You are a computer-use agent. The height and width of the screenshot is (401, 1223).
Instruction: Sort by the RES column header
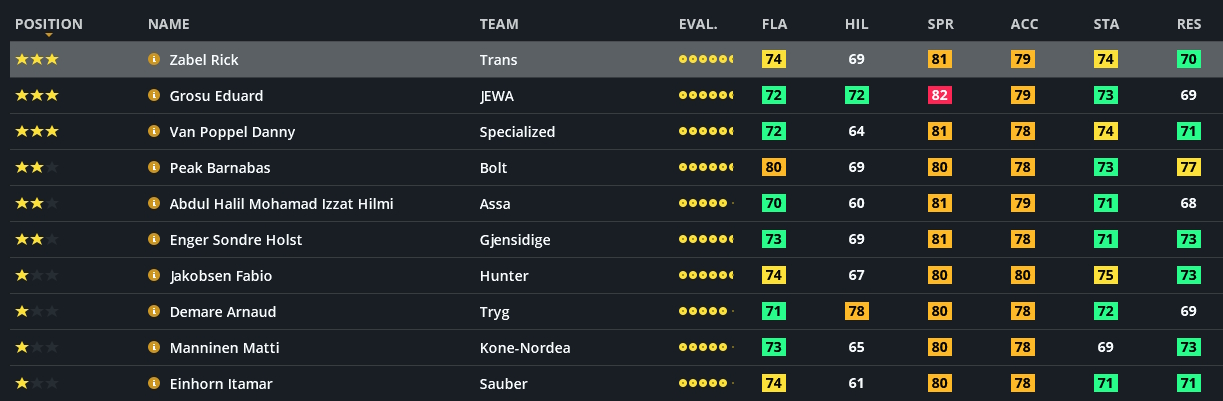click(1188, 24)
